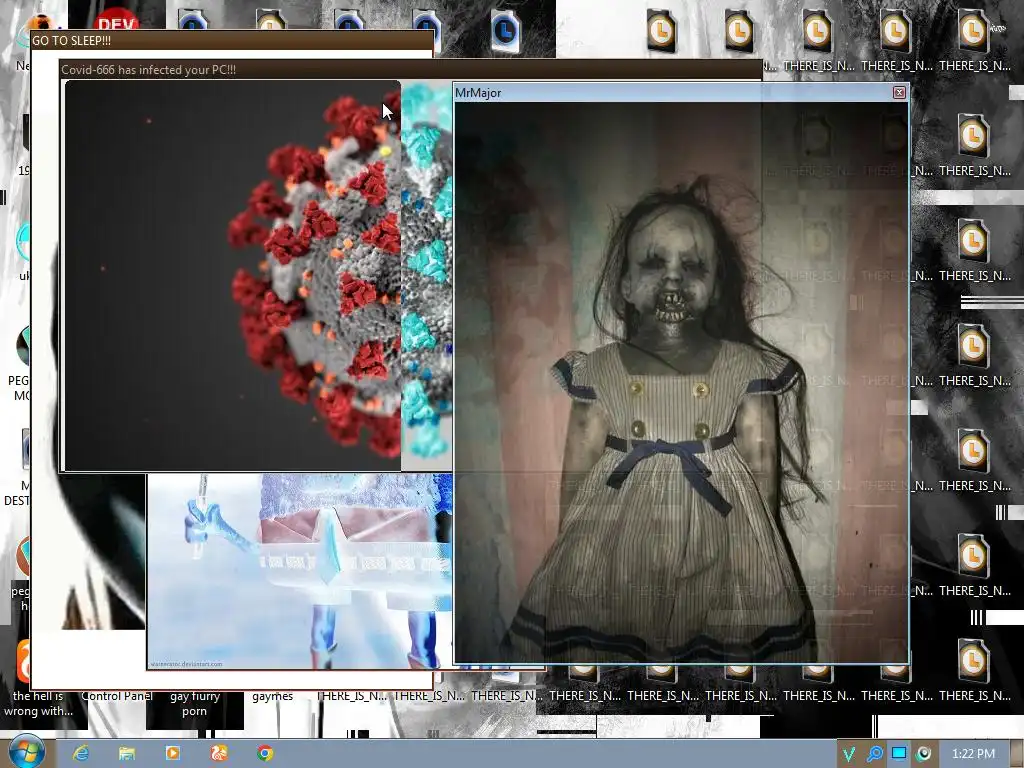The height and width of the screenshot is (768, 1024).
Task: Launch Internet Explorer from the taskbar
Action: [81, 753]
